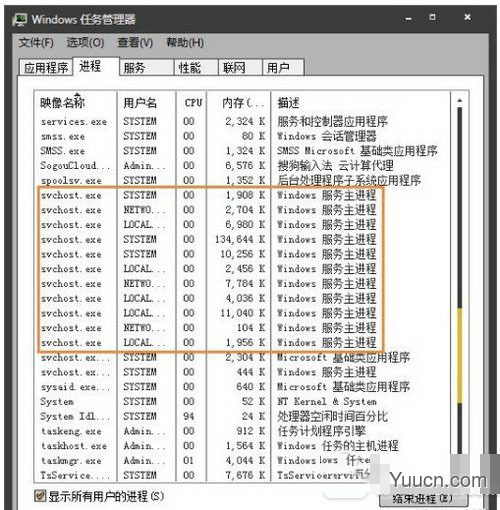The image size is (500, 510).
Task: Select the System Idle process row
Action: pos(242,416)
